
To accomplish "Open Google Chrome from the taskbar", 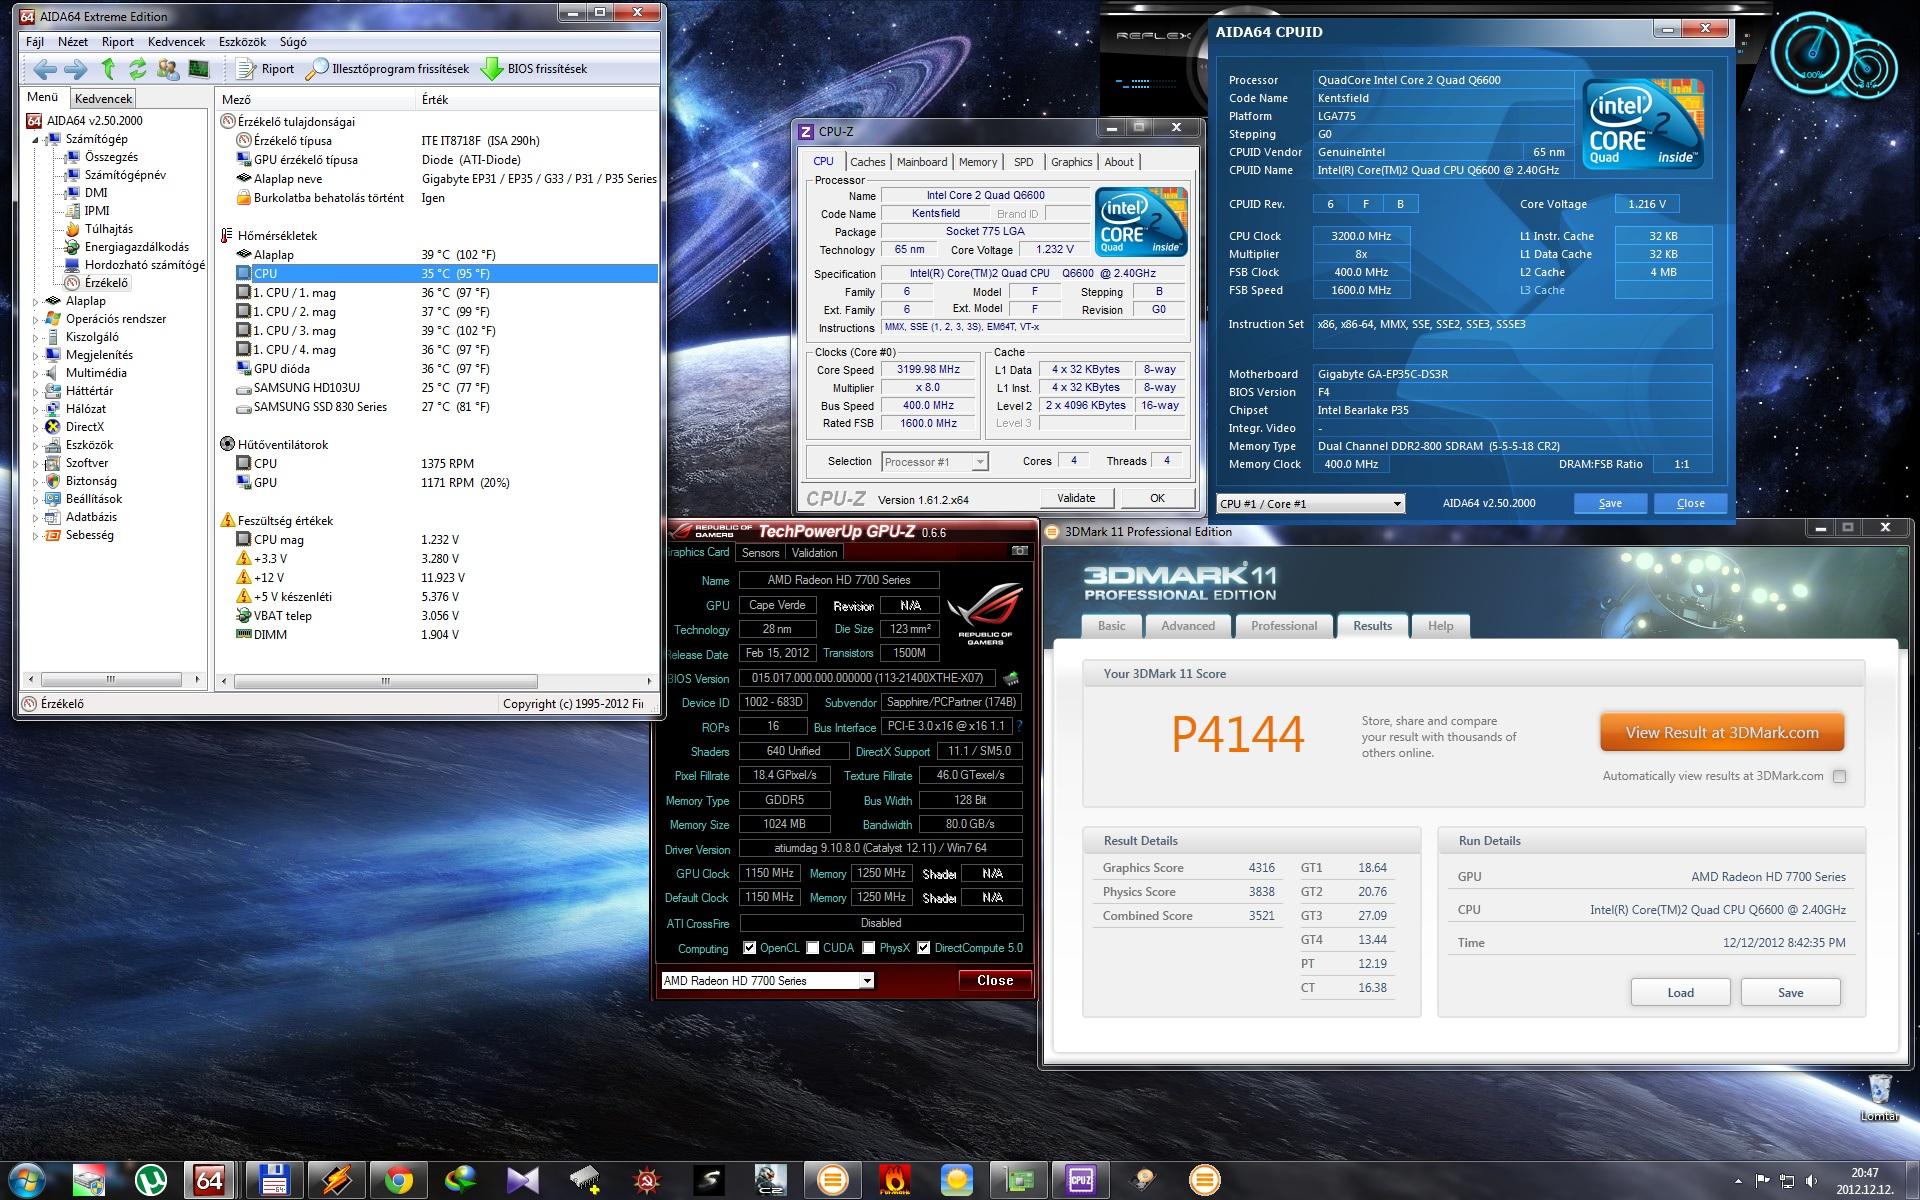I will pyautogui.click(x=398, y=1180).
